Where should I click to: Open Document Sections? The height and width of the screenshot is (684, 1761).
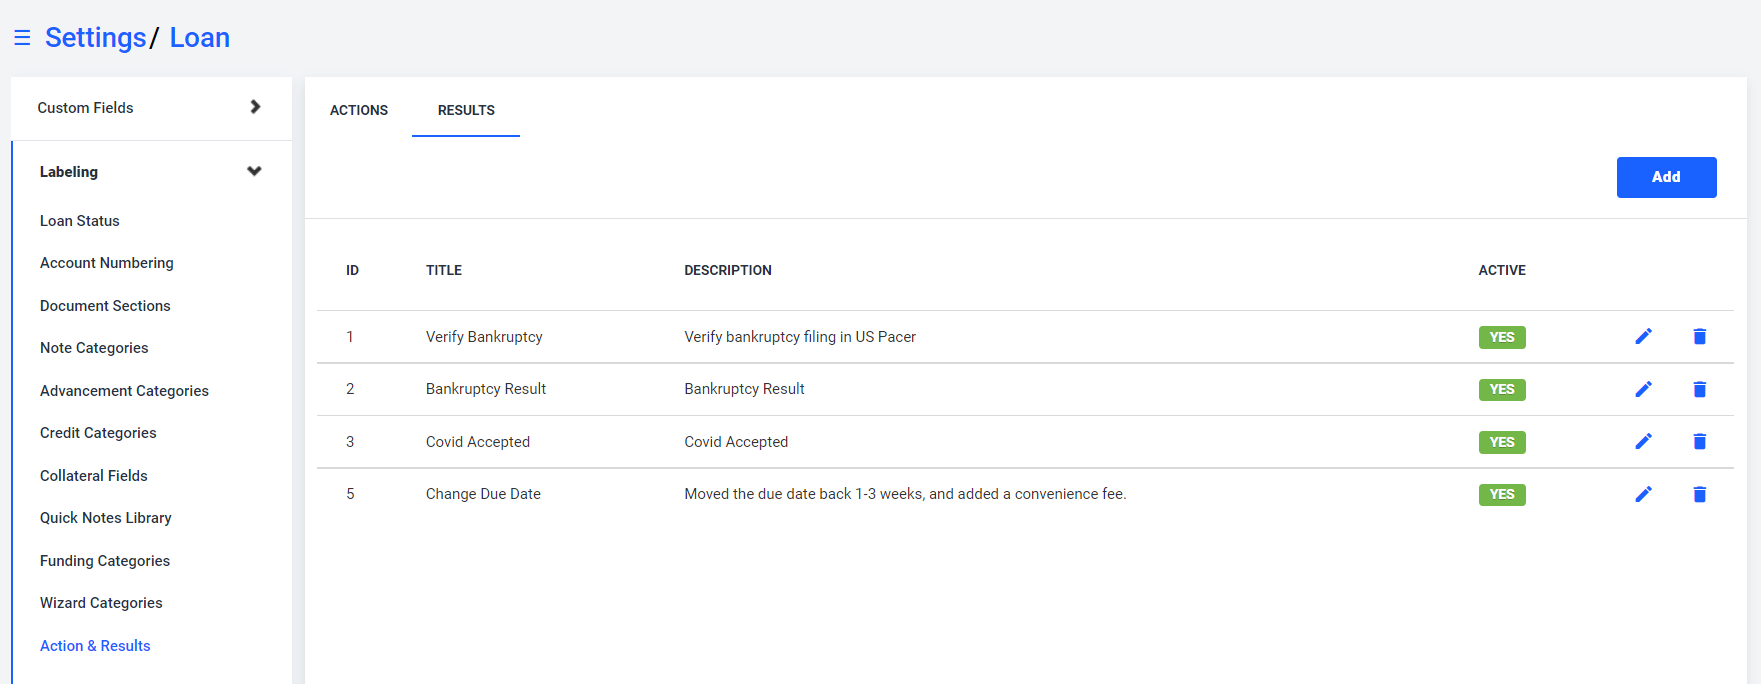(105, 306)
